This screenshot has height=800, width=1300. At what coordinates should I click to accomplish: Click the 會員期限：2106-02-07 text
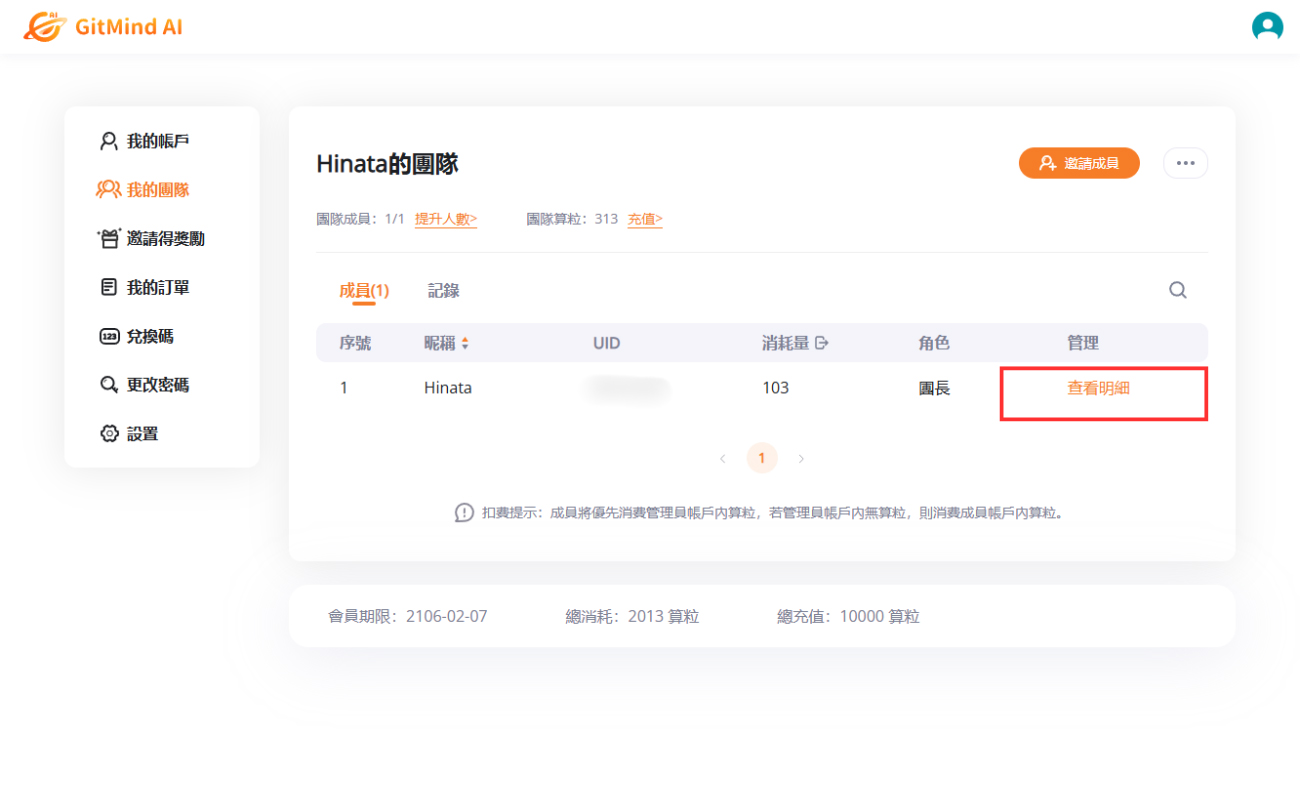(x=408, y=617)
